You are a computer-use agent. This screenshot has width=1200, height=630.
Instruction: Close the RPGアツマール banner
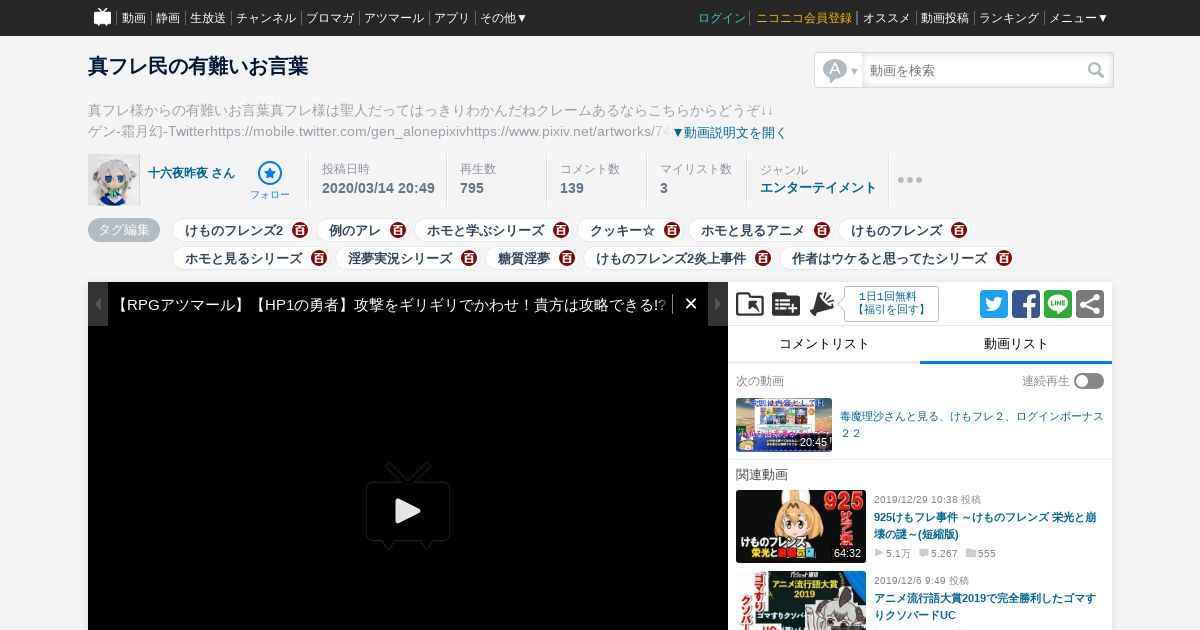(690, 304)
